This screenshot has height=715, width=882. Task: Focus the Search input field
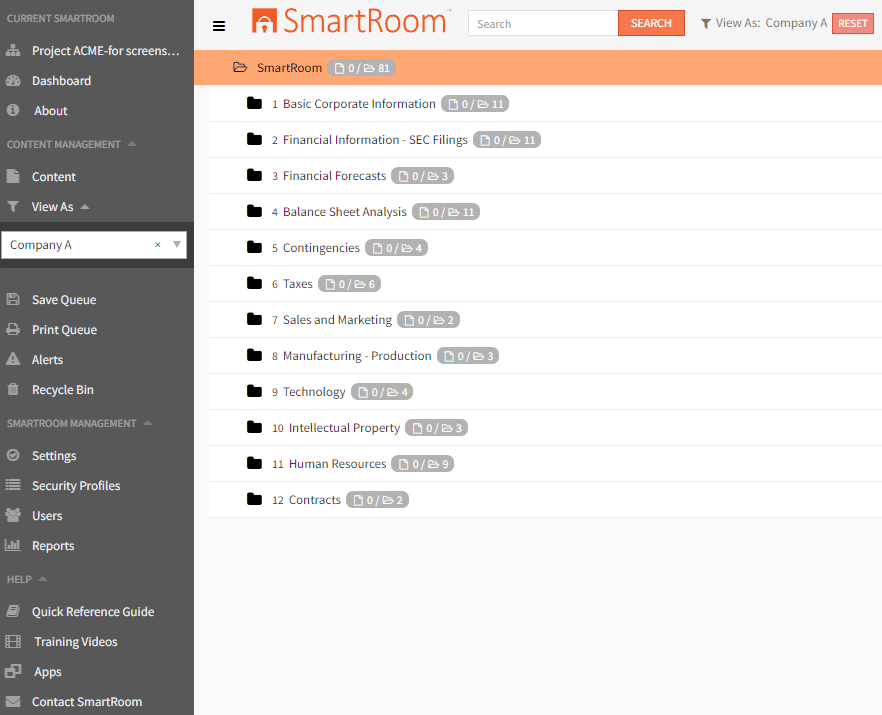543,24
